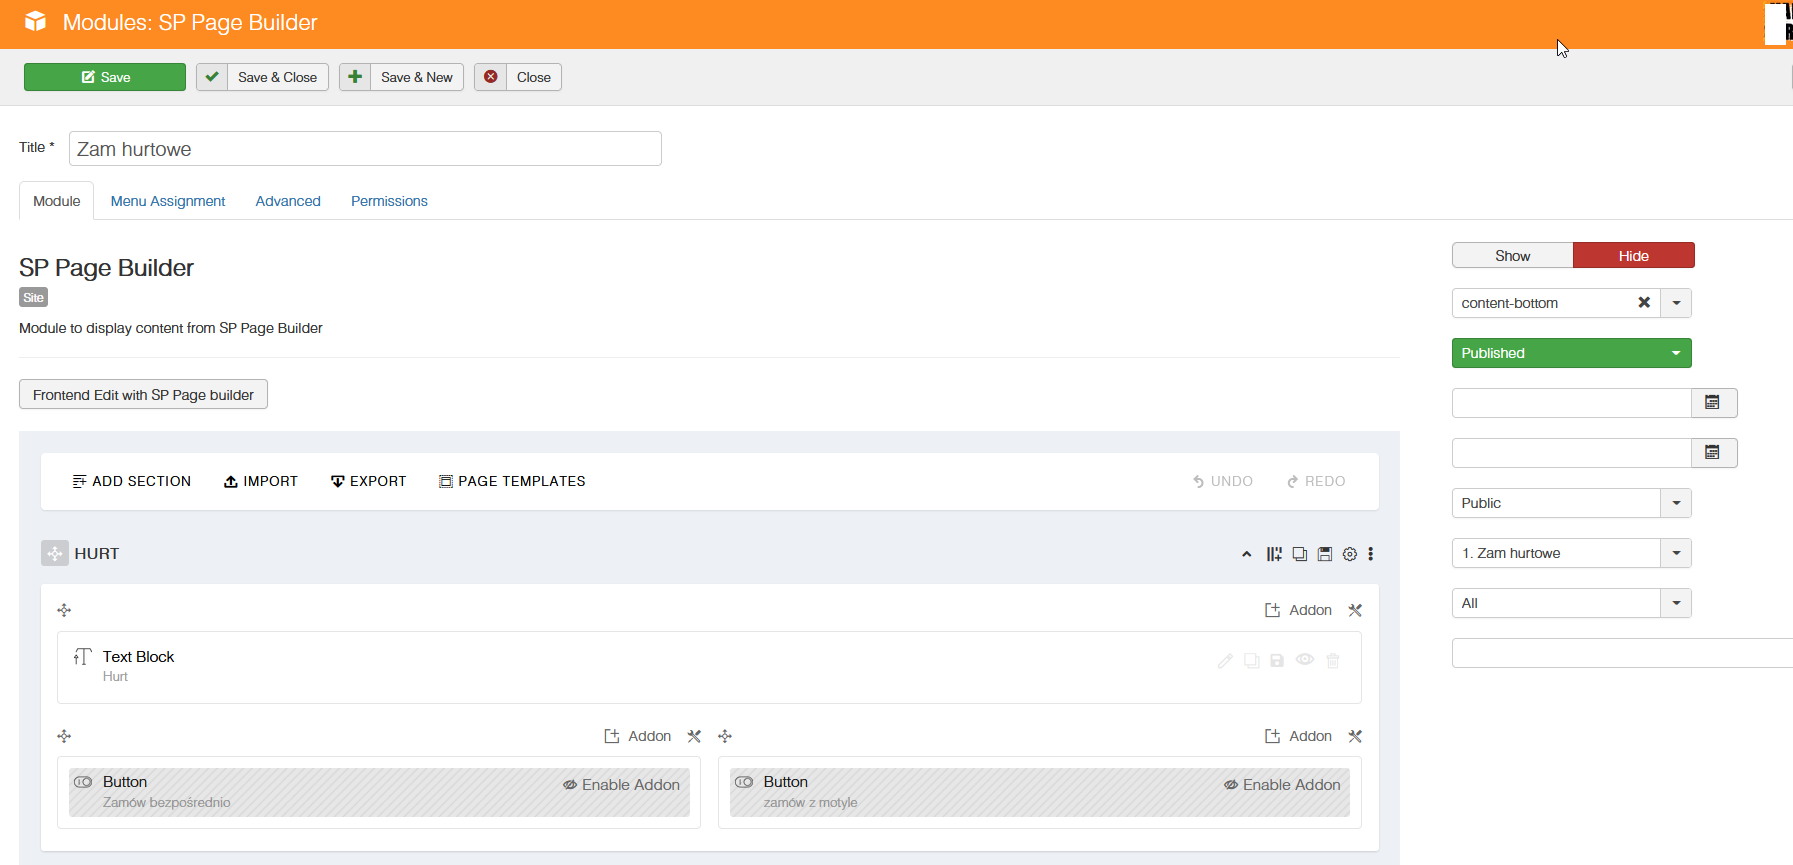Set the module title display to Hide
The height and width of the screenshot is (865, 1793).
1633,256
